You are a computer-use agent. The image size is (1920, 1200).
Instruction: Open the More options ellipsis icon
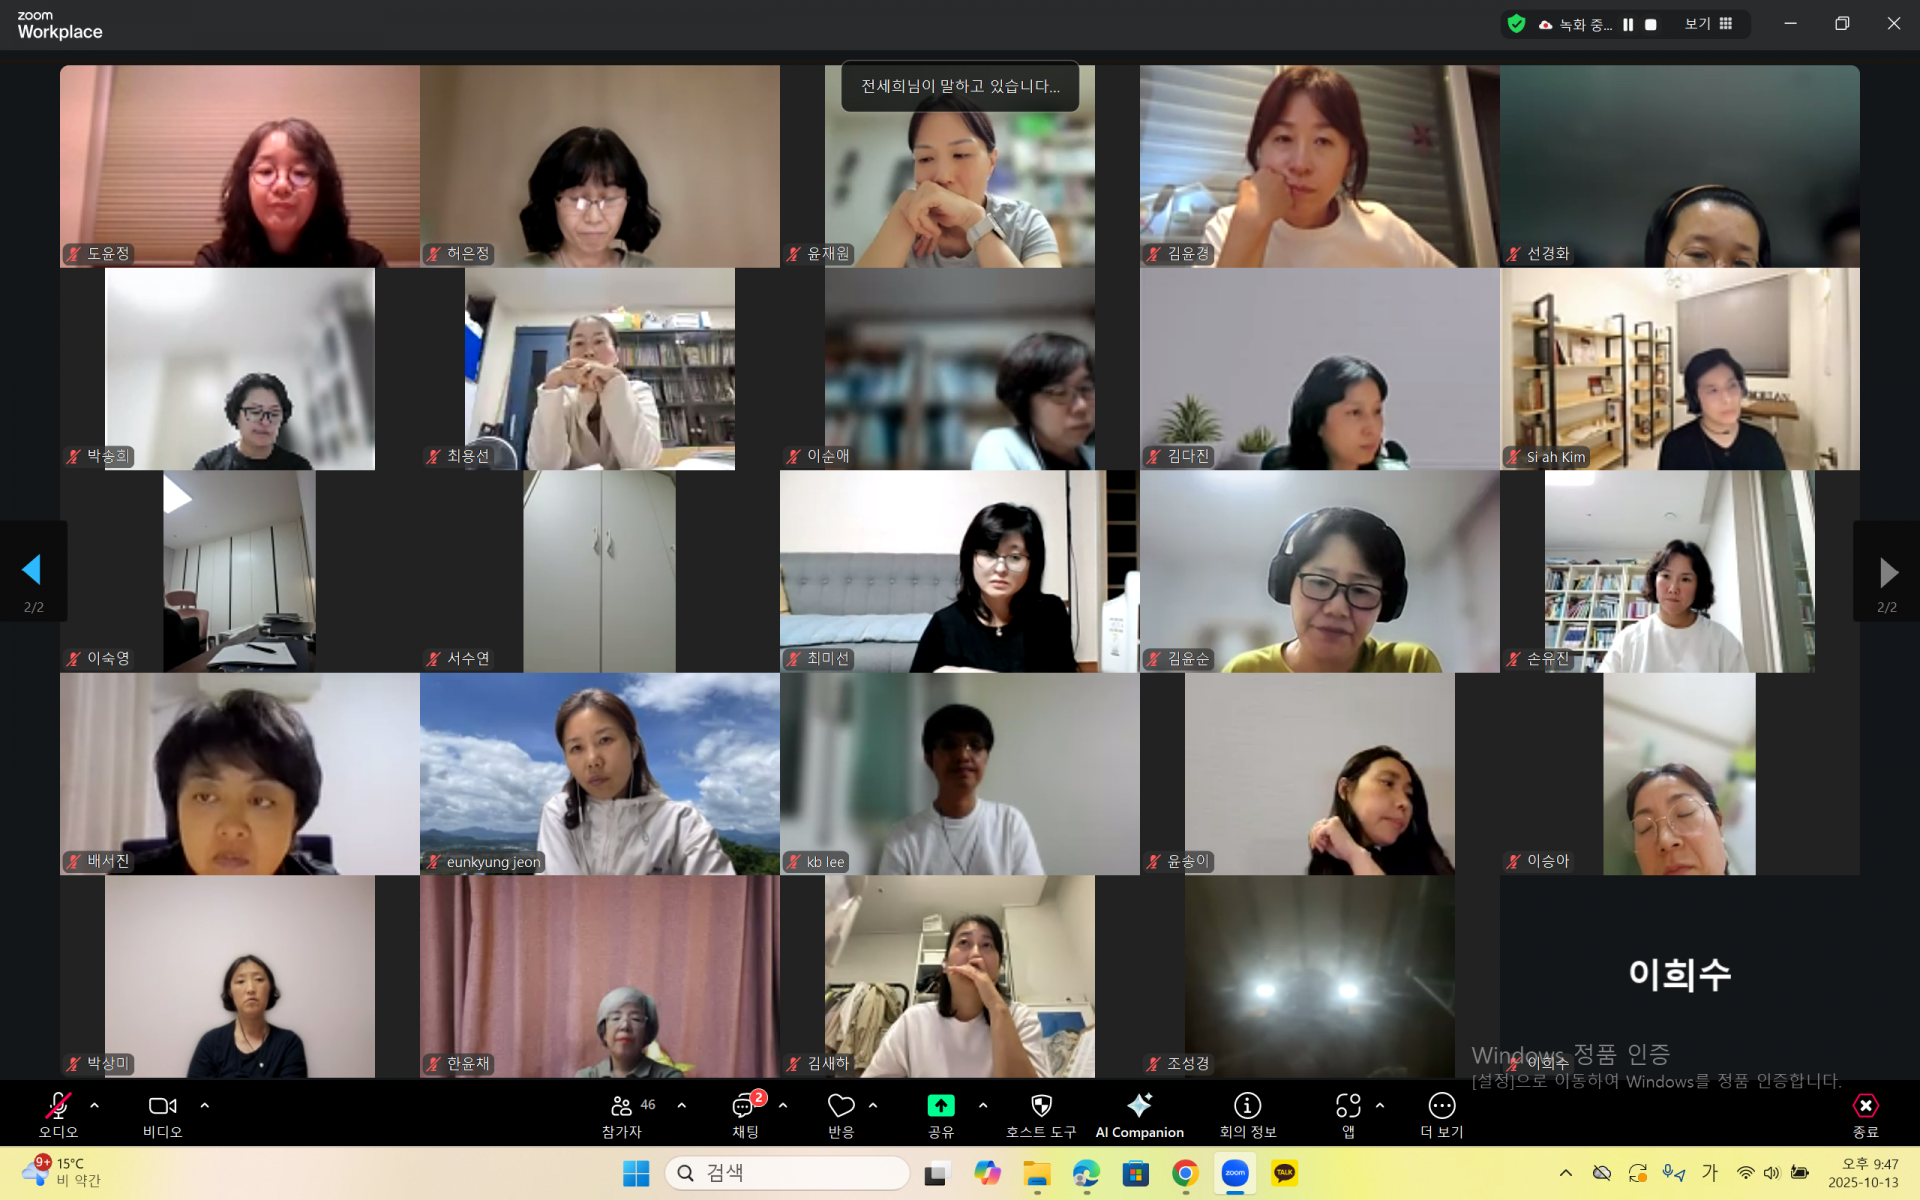point(1441,1105)
